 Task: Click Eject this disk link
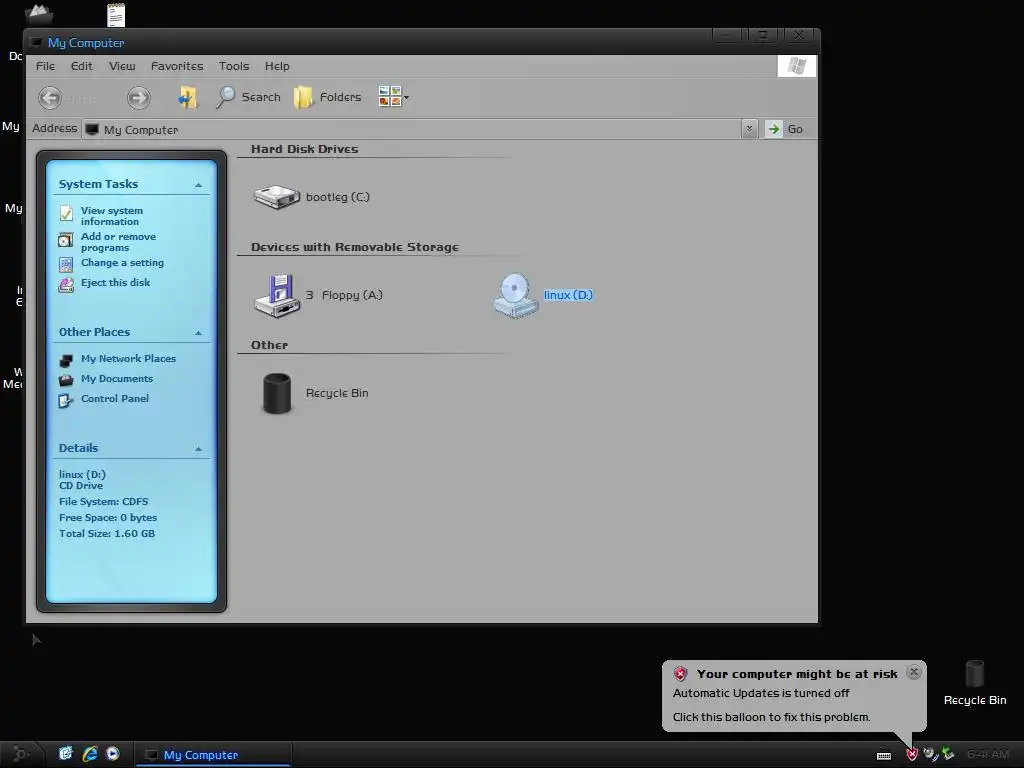[116, 282]
